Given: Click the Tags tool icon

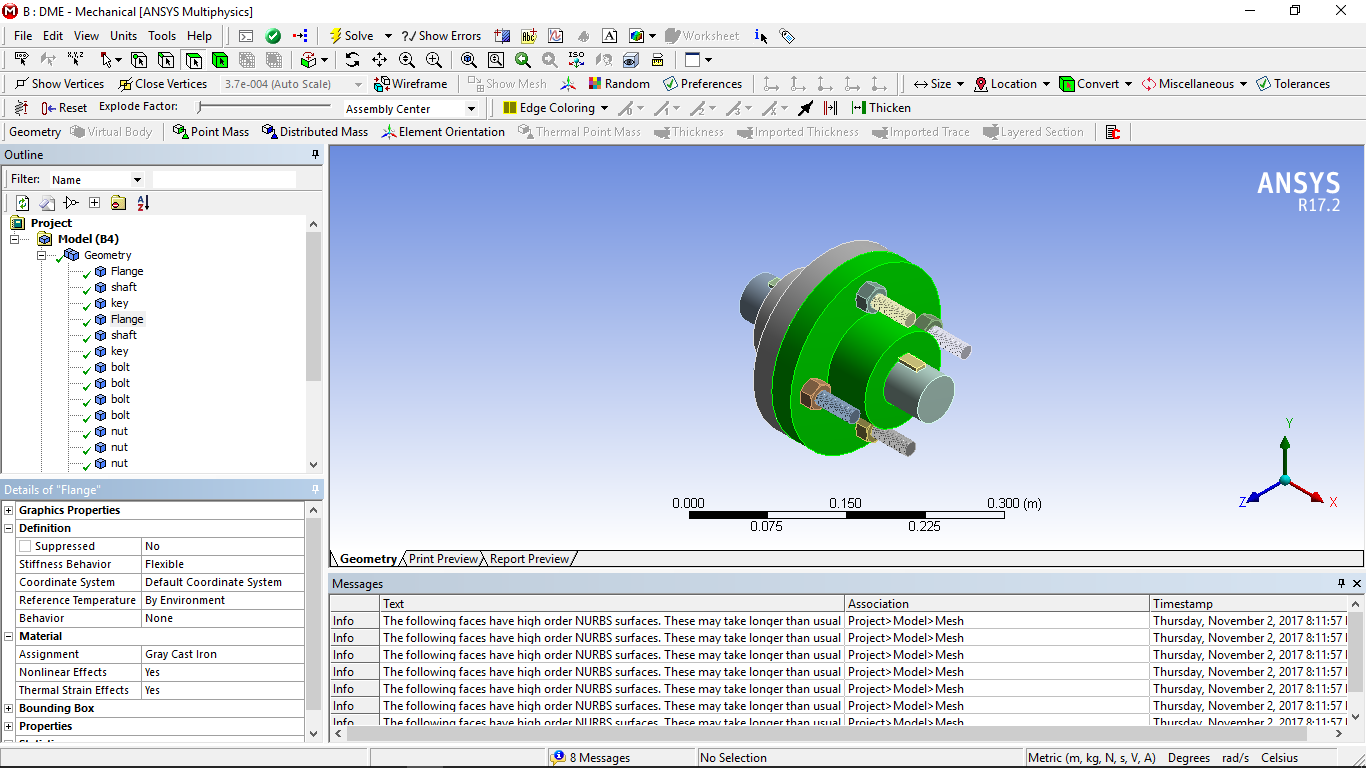Looking at the screenshot, I should (787, 36).
